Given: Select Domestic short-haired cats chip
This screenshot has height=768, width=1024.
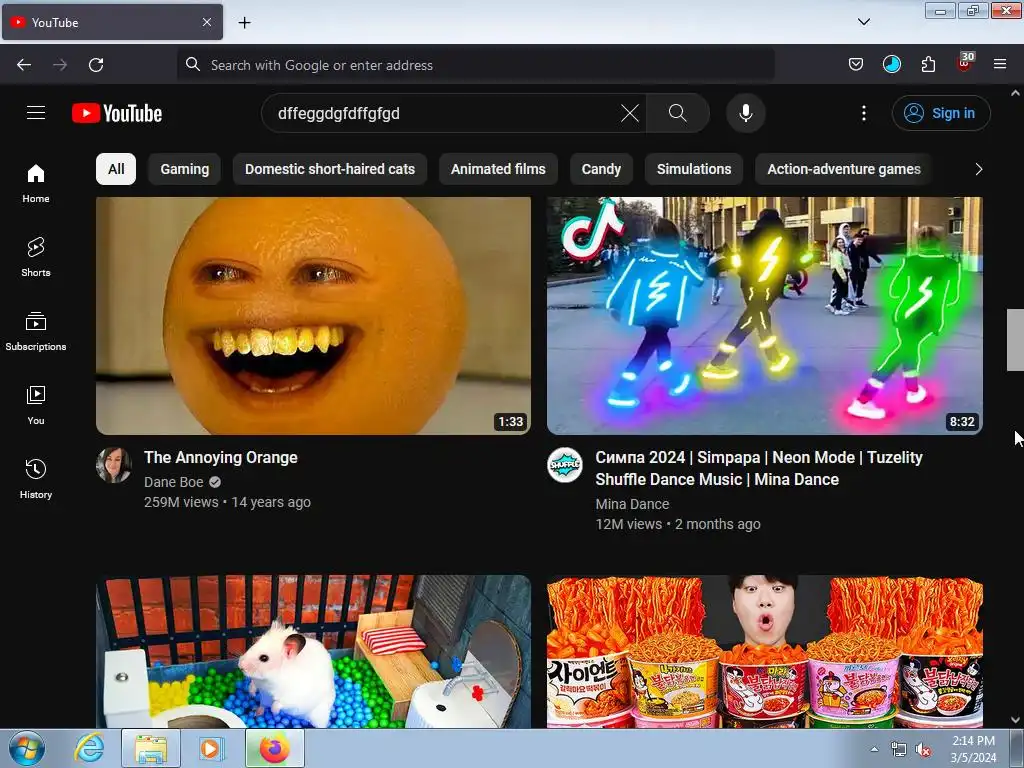Looking at the screenshot, I should click(x=330, y=169).
